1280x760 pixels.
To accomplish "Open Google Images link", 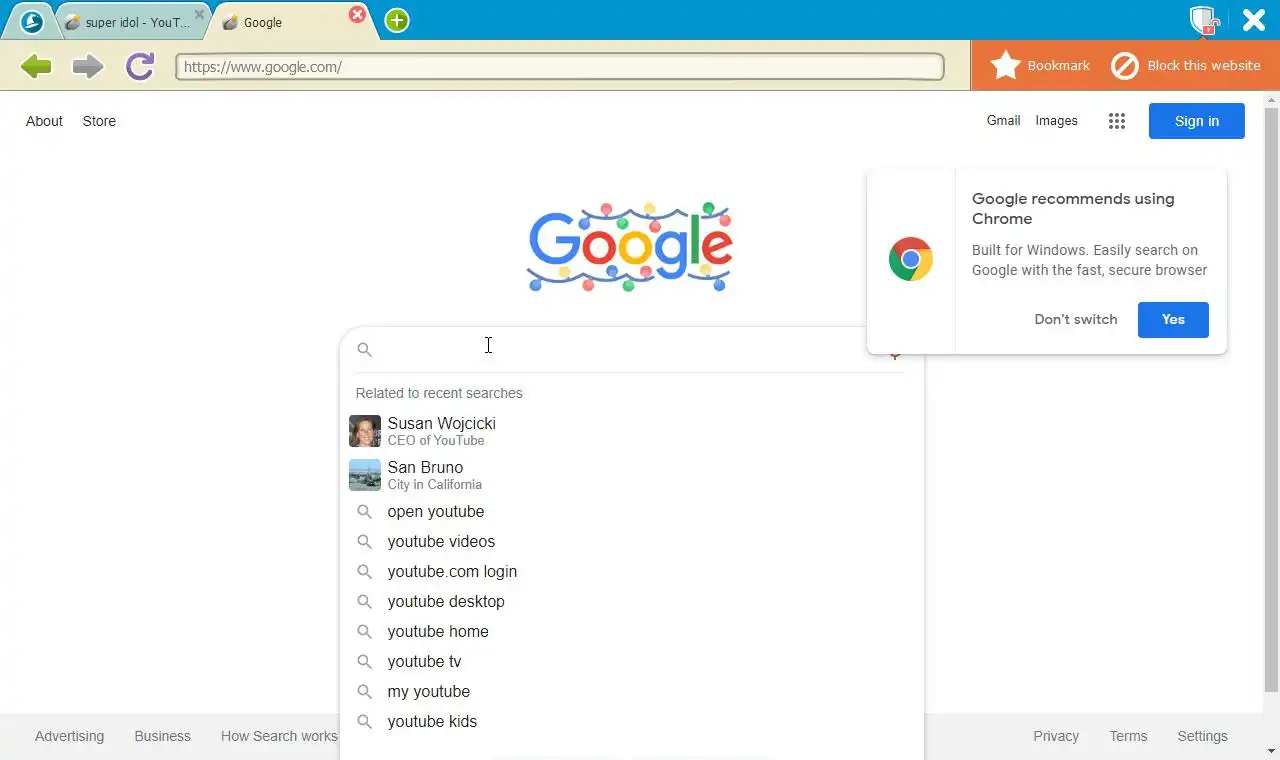I will (1056, 121).
